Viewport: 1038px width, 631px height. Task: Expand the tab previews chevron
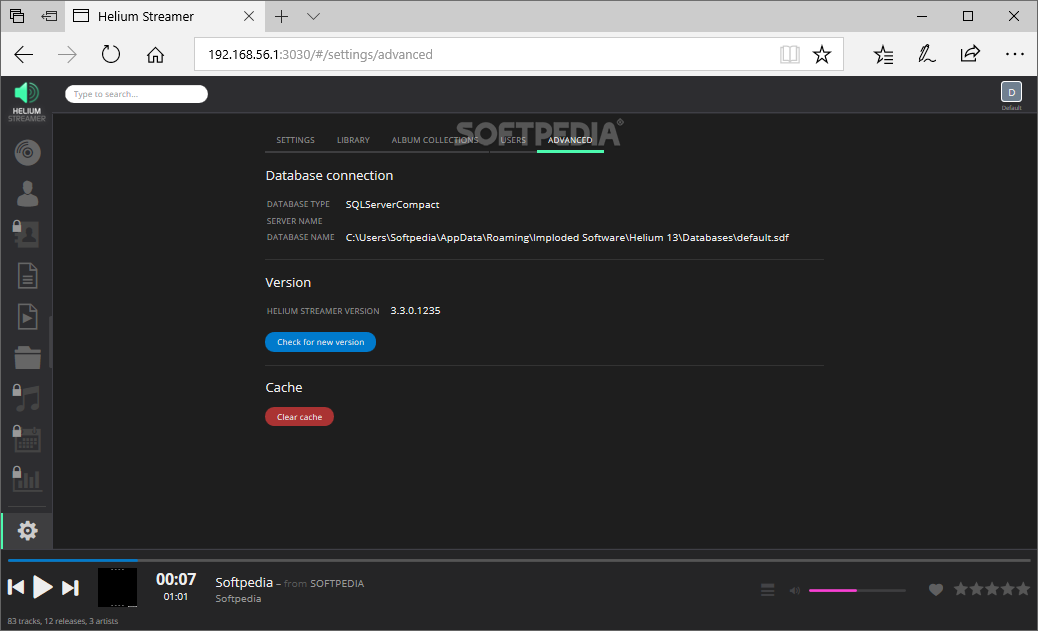click(x=314, y=17)
